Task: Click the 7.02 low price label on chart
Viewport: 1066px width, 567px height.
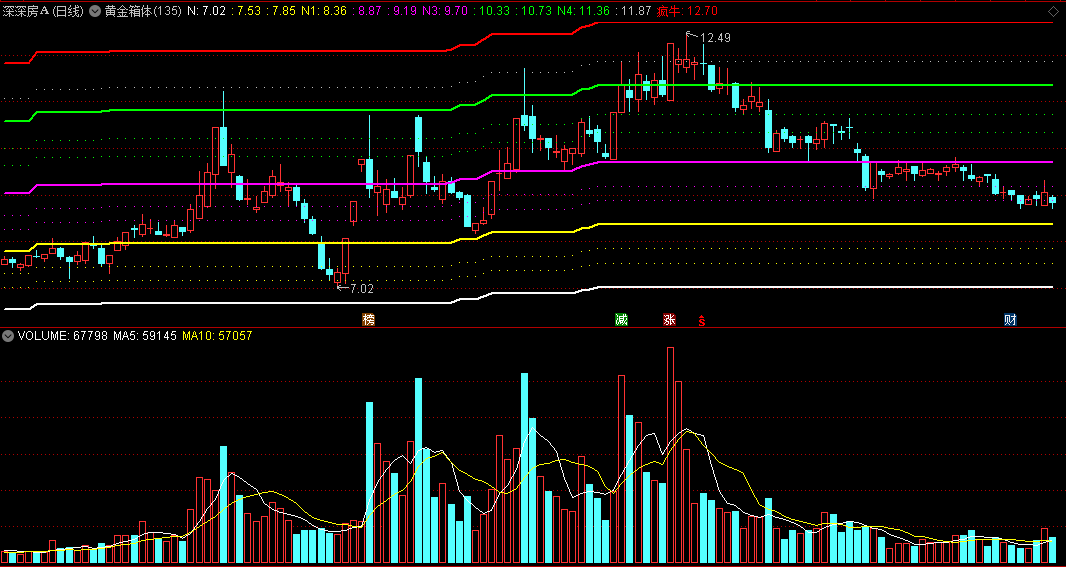Action: coord(362,288)
